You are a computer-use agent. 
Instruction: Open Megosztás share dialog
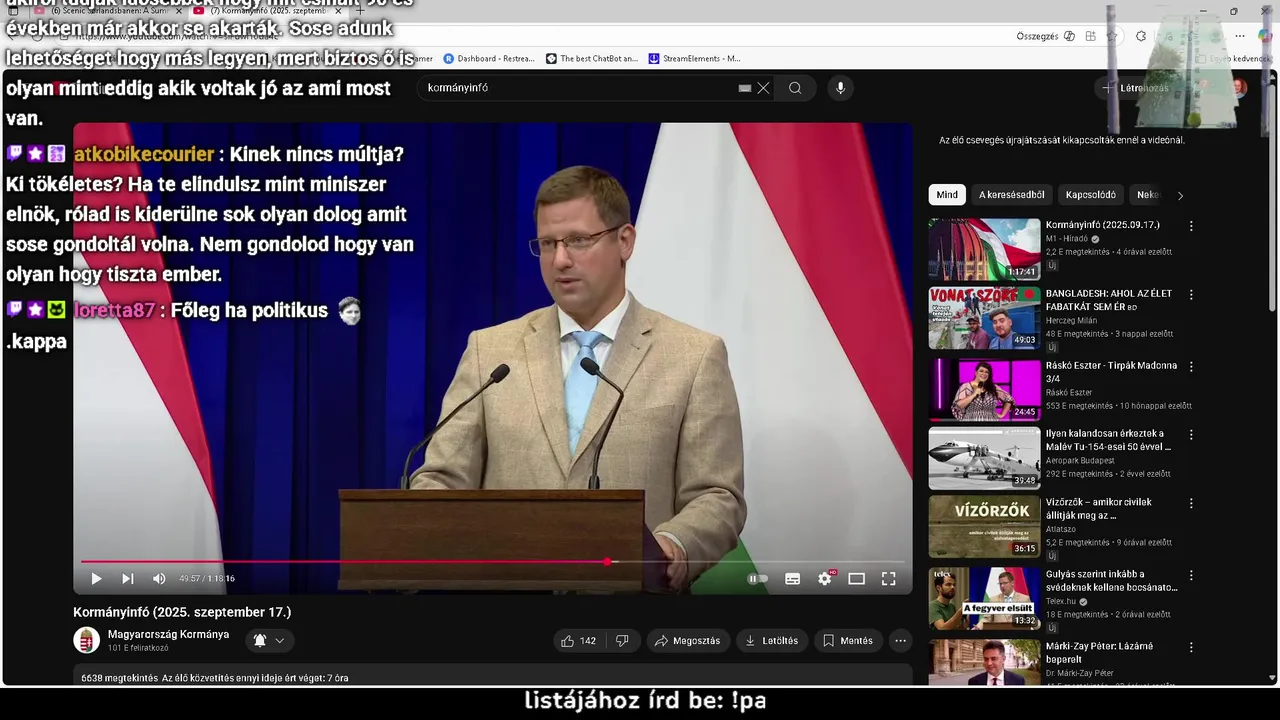point(687,641)
